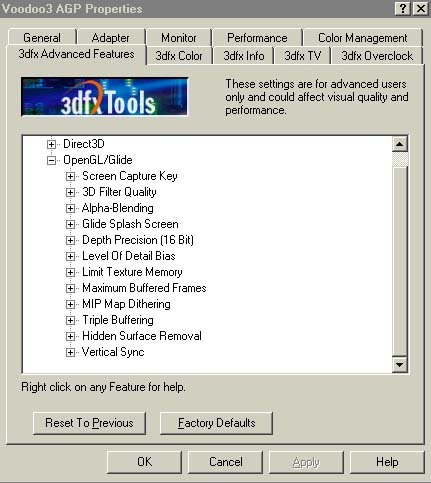Click the Reset To Previous button
The height and width of the screenshot is (483, 431).
click(89, 423)
